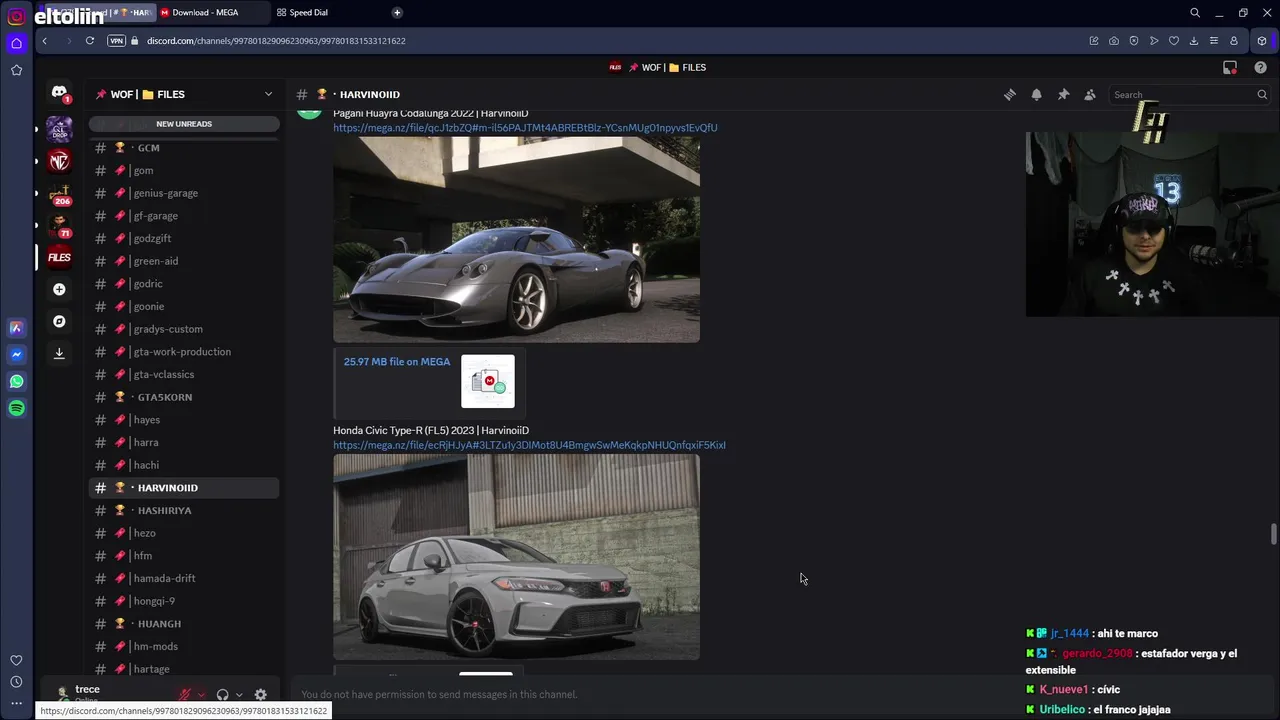Click the Discord inbox icon

1230,67
